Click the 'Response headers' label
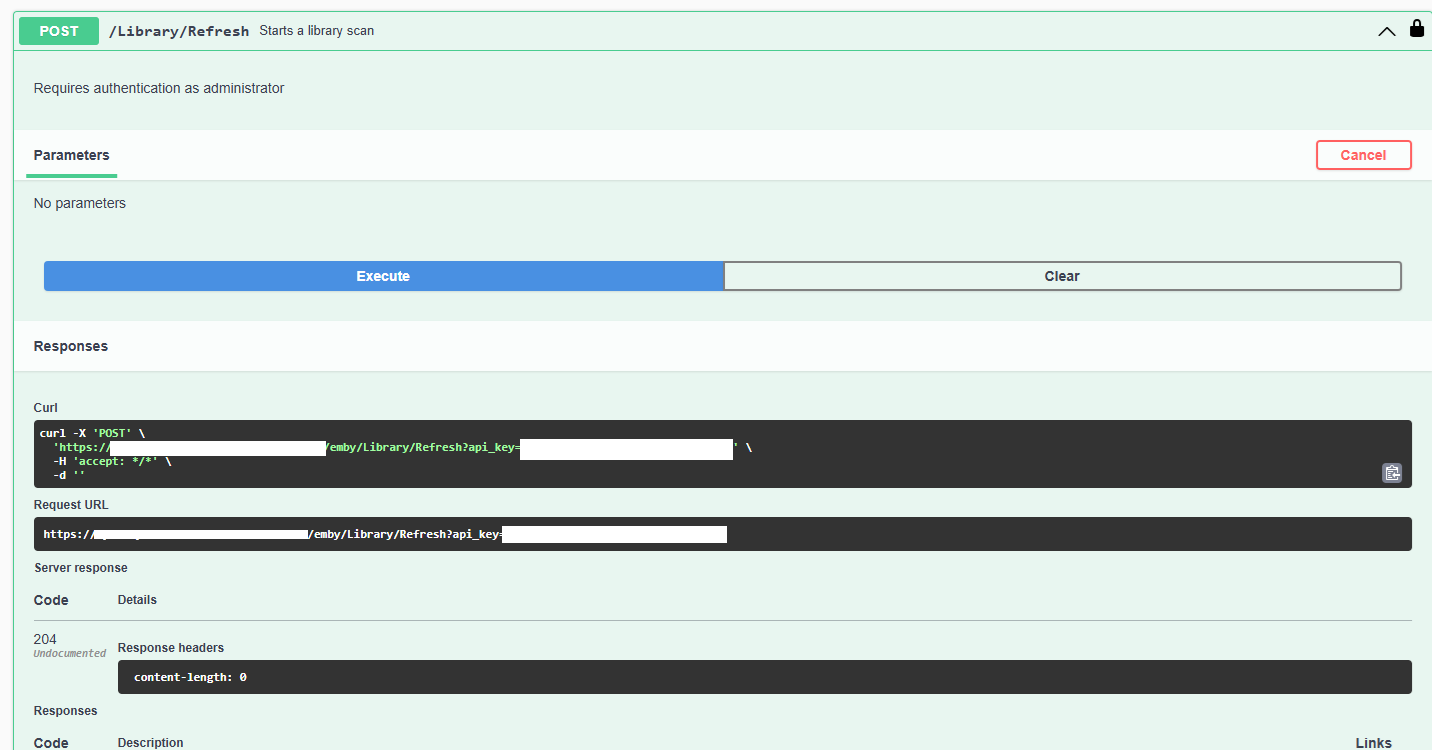 pyautogui.click(x=171, y=648)
